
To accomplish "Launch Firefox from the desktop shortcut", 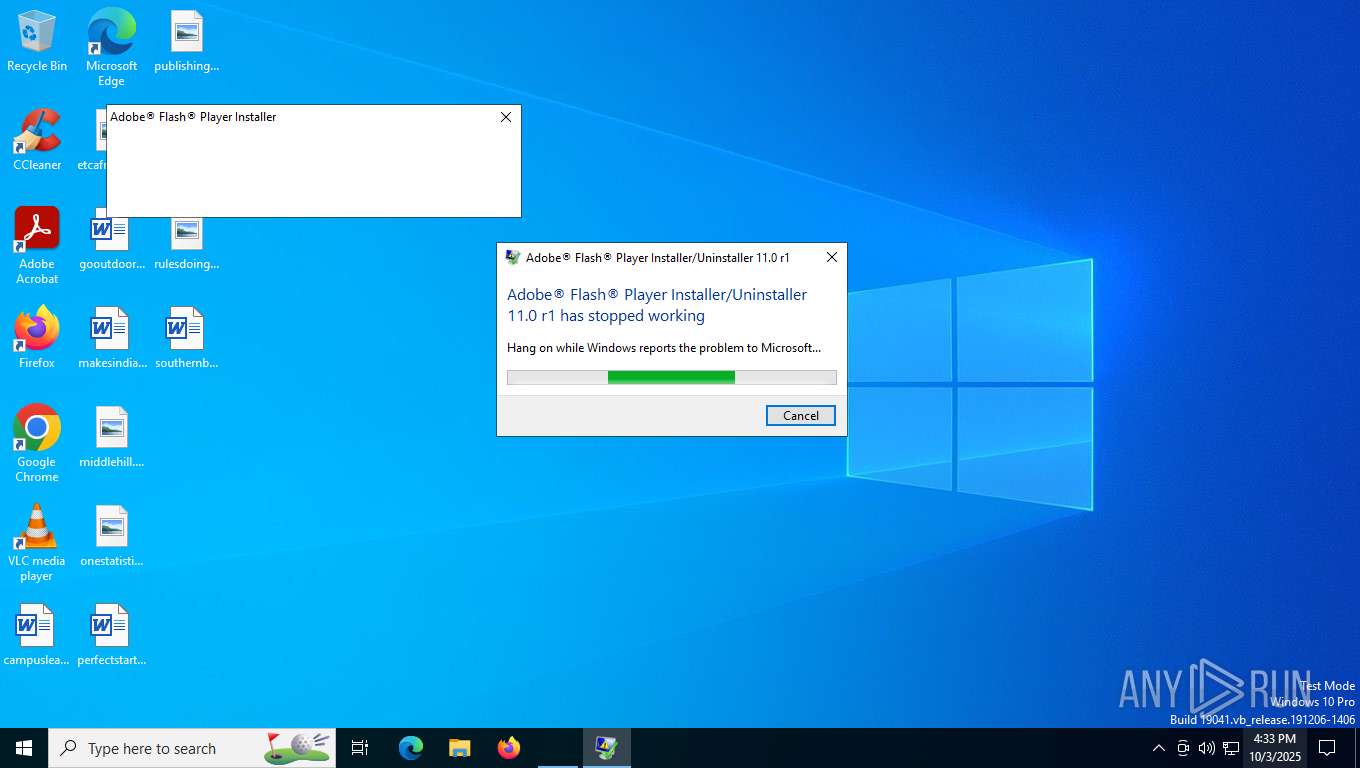I will point(37,338).
